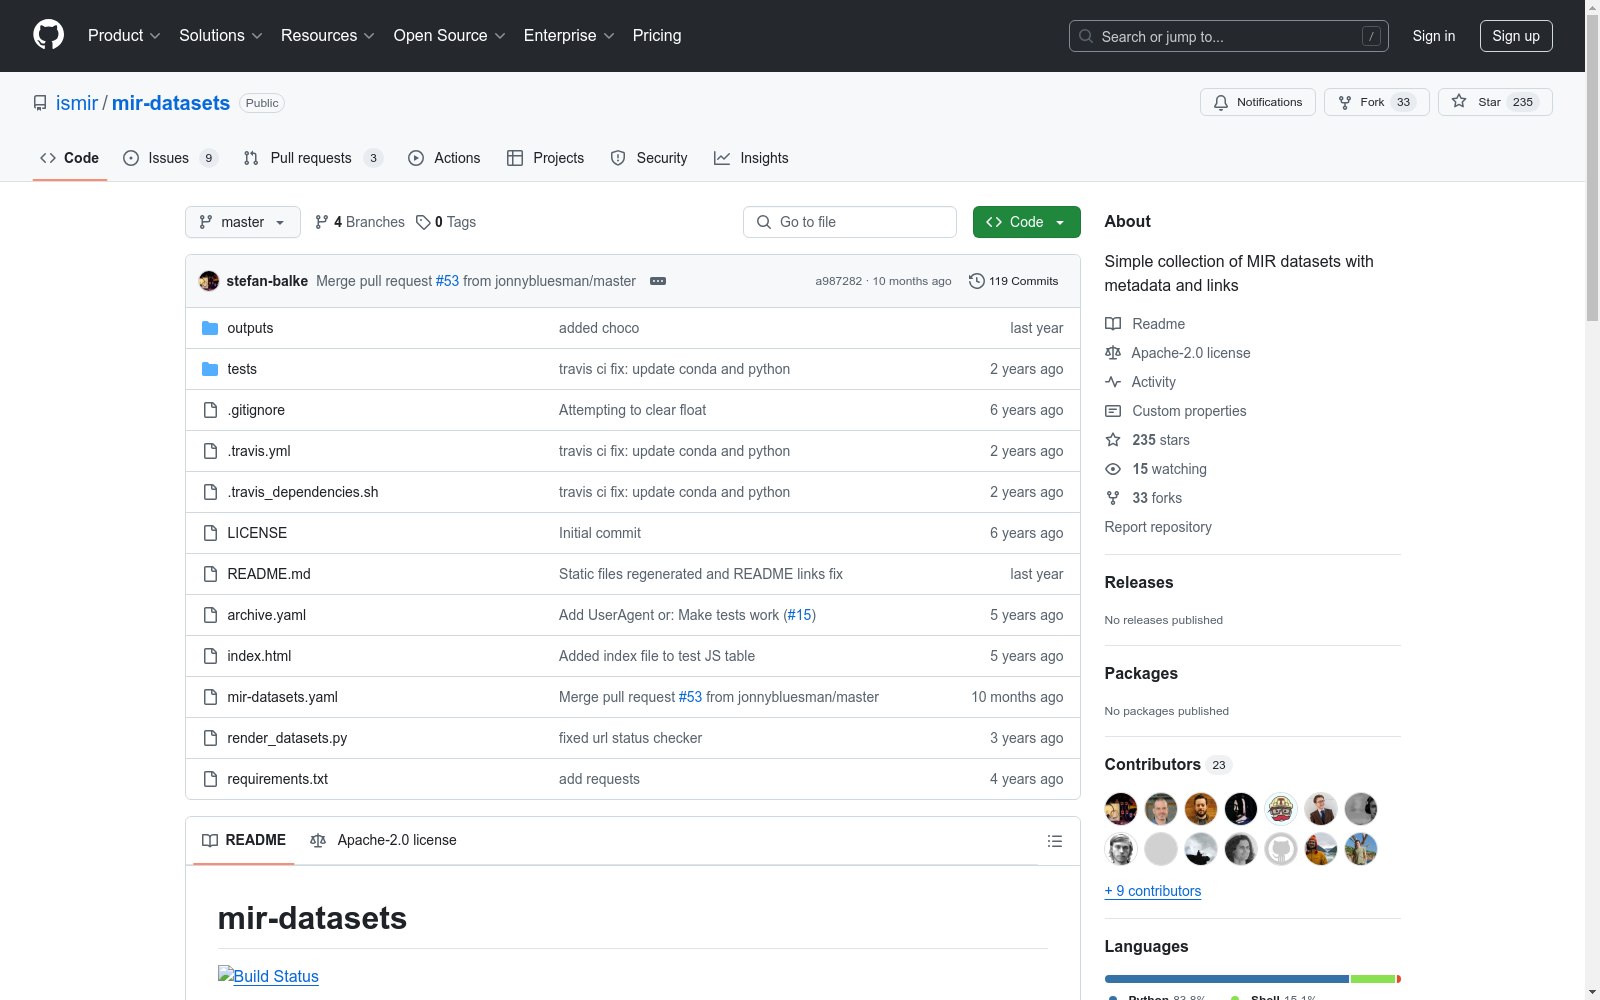Open the Projects tab

pos(545,158)
